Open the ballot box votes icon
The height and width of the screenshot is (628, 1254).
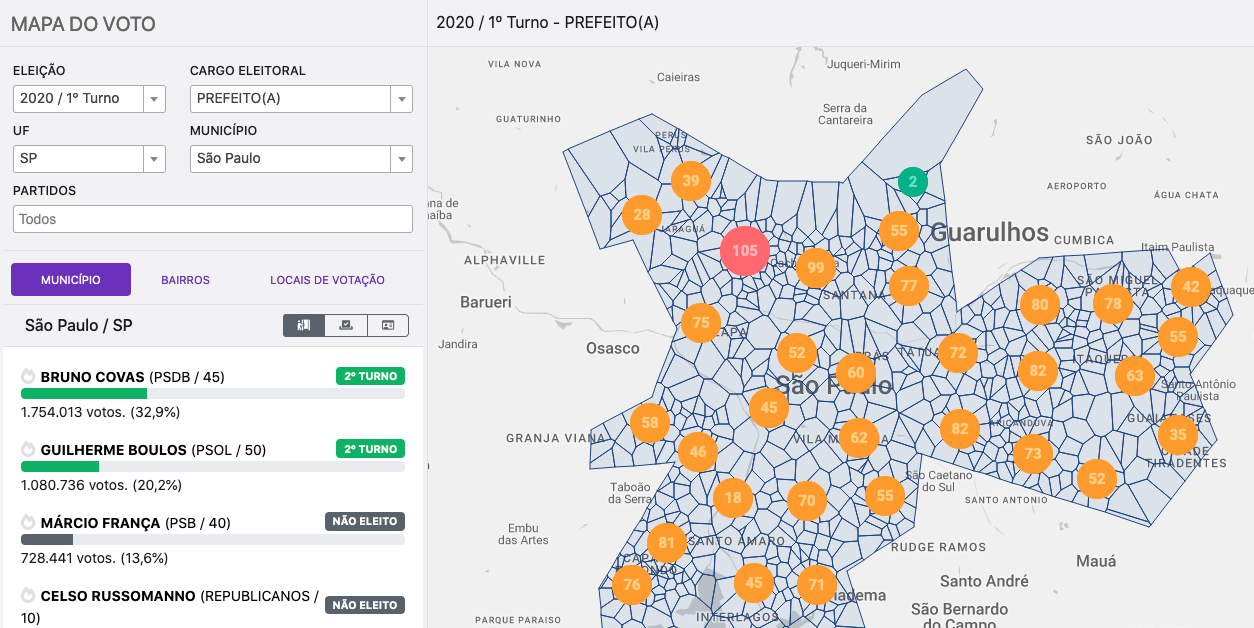coord(346,325)
